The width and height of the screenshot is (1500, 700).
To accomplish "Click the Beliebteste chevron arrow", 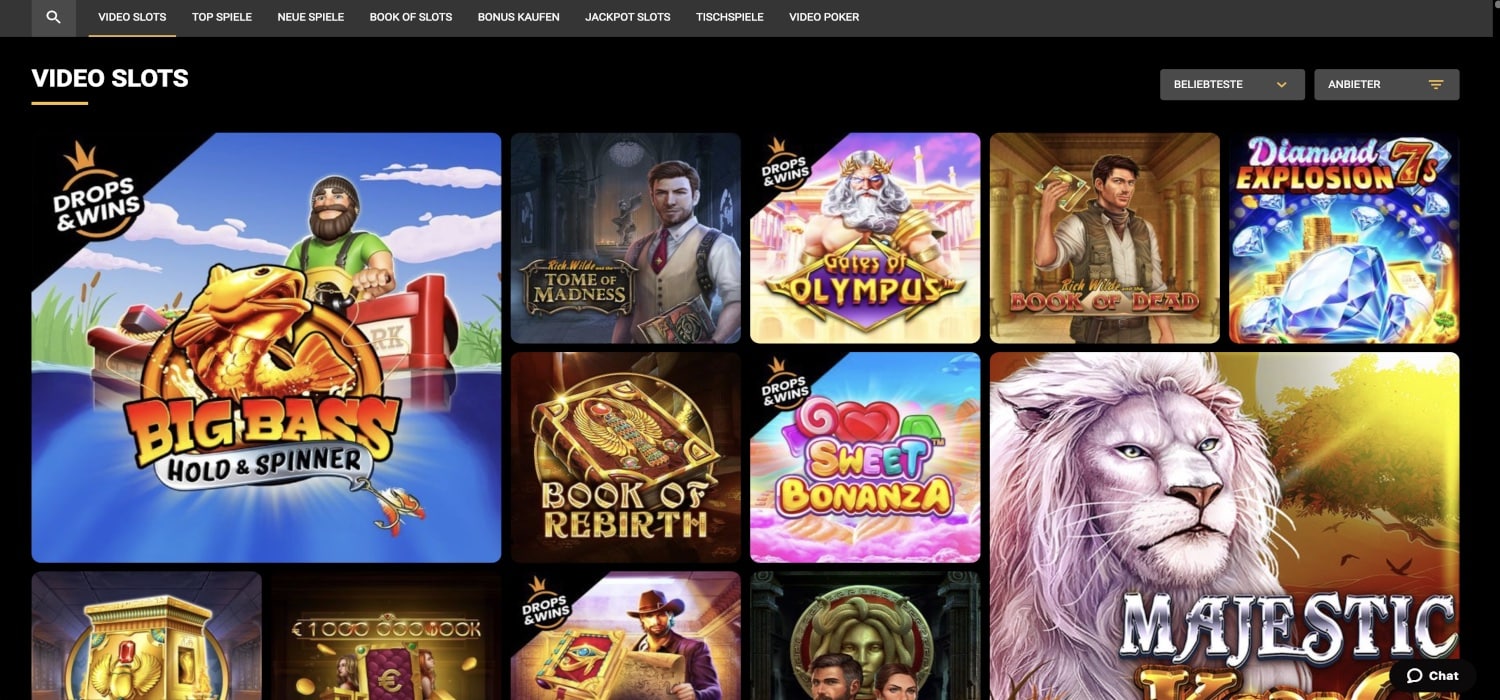I will tap(1281, 85).
